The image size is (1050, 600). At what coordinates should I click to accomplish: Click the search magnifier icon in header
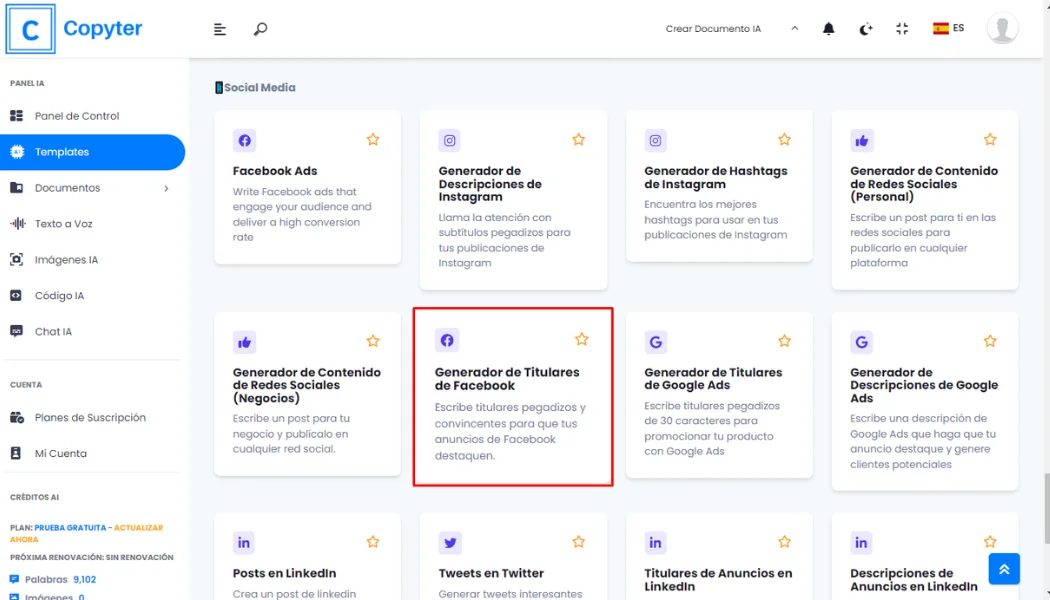260,29
